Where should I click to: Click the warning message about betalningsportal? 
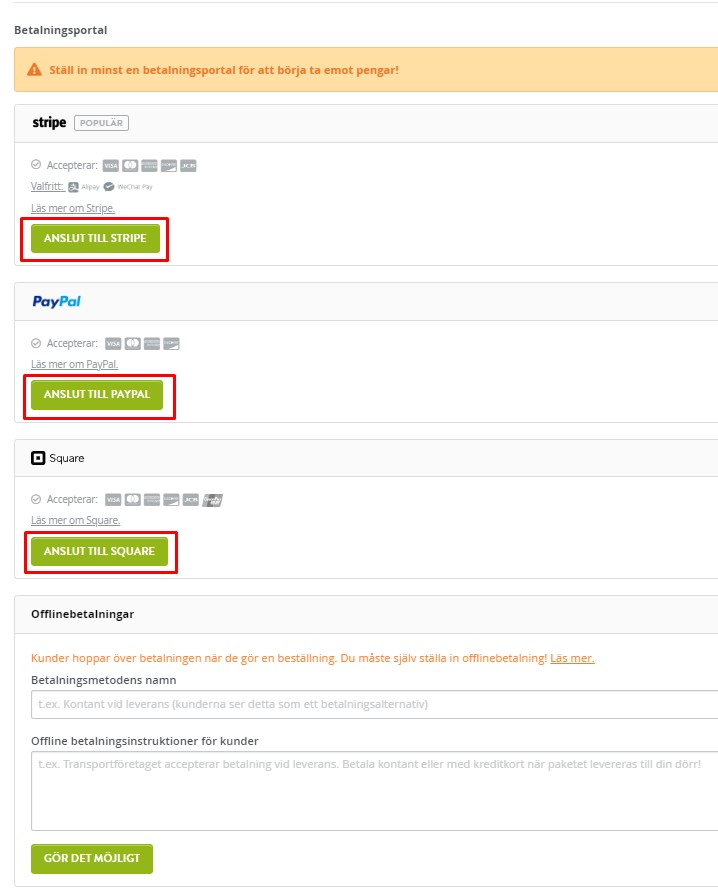coord(224,70)
